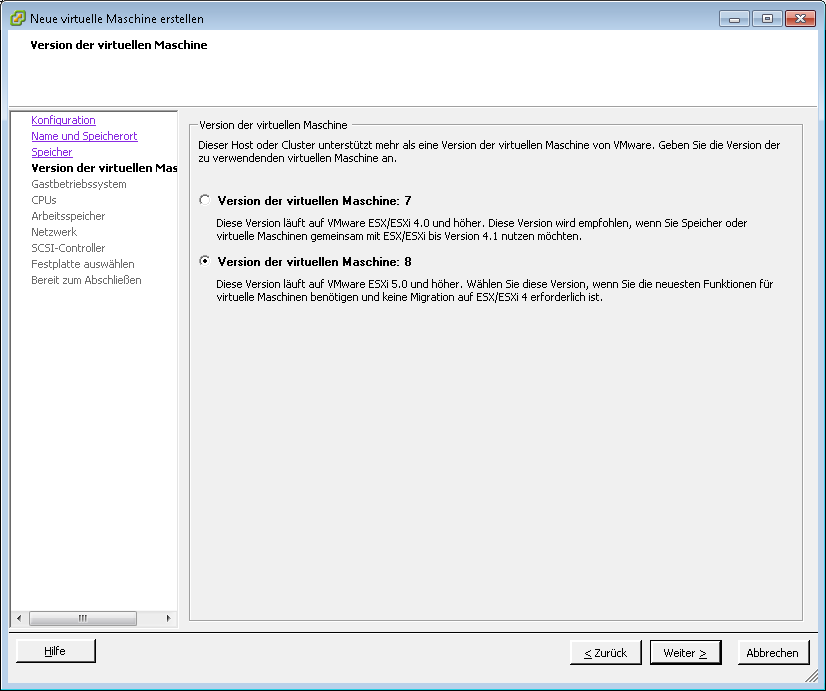Jump back to the Speicher step
Viewport: 826px width, 691px height.
[x=52, y=152]
